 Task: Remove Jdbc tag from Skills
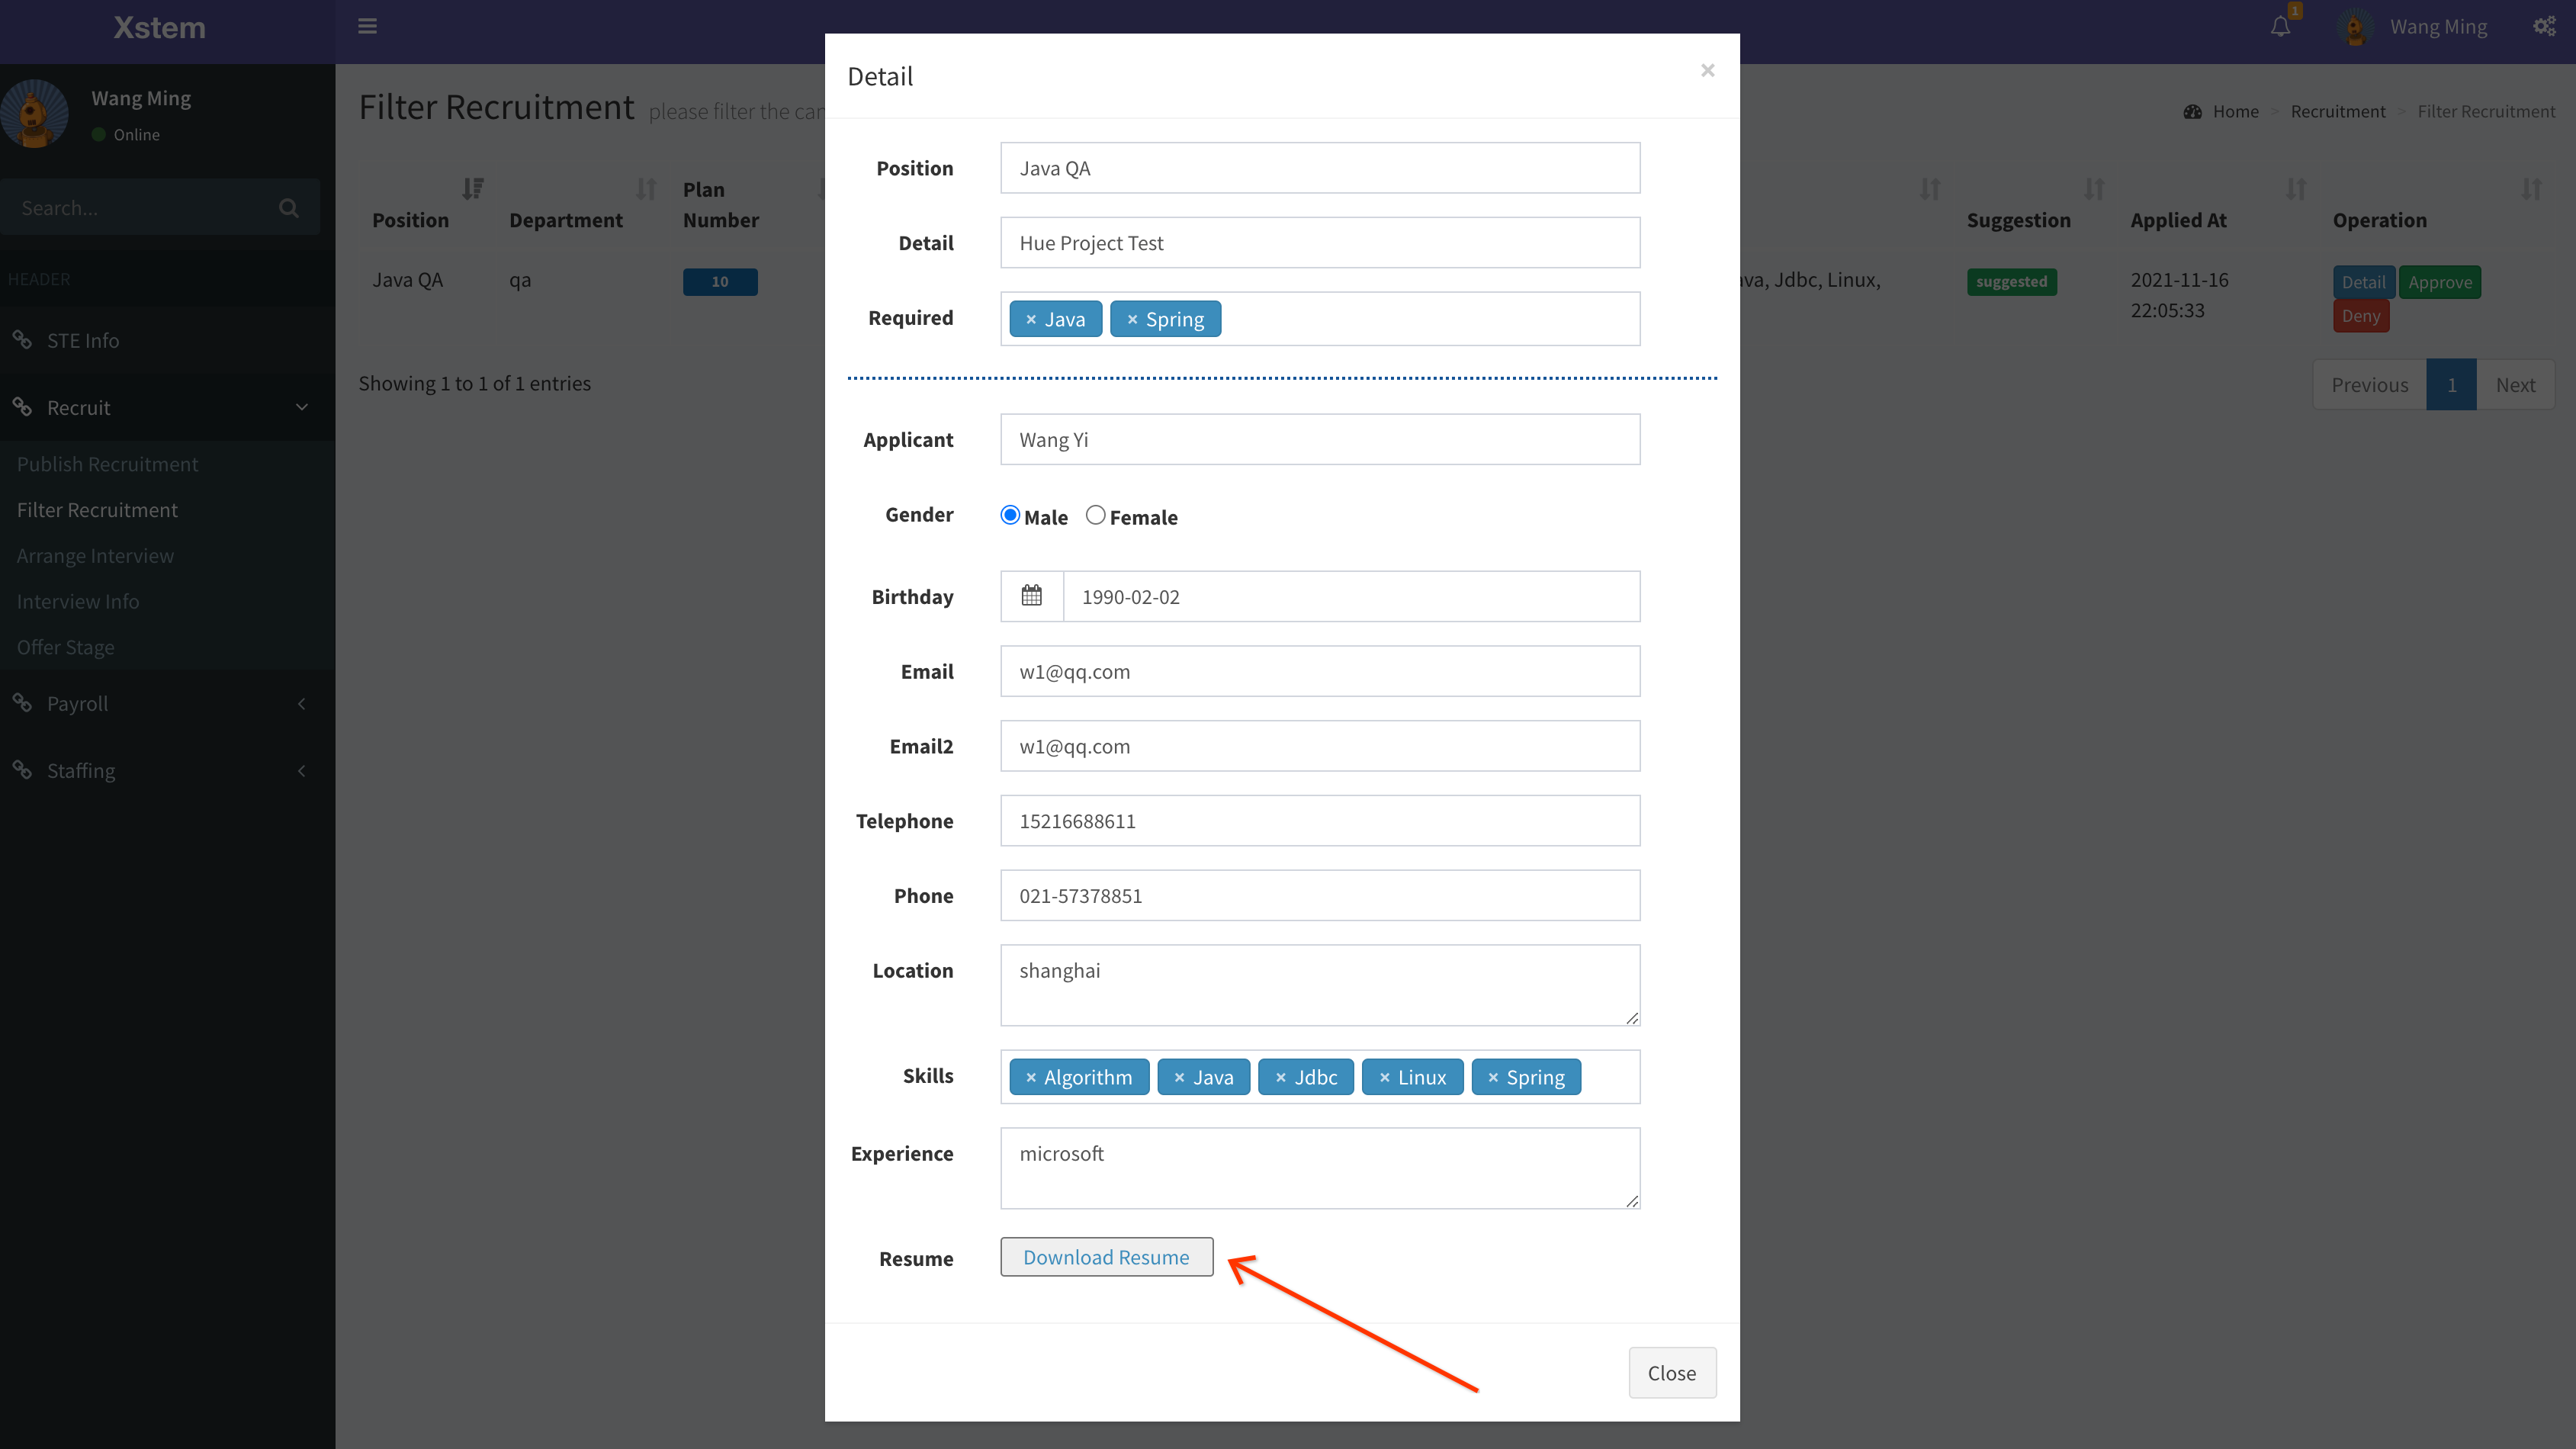[x=1280, y=1078]
